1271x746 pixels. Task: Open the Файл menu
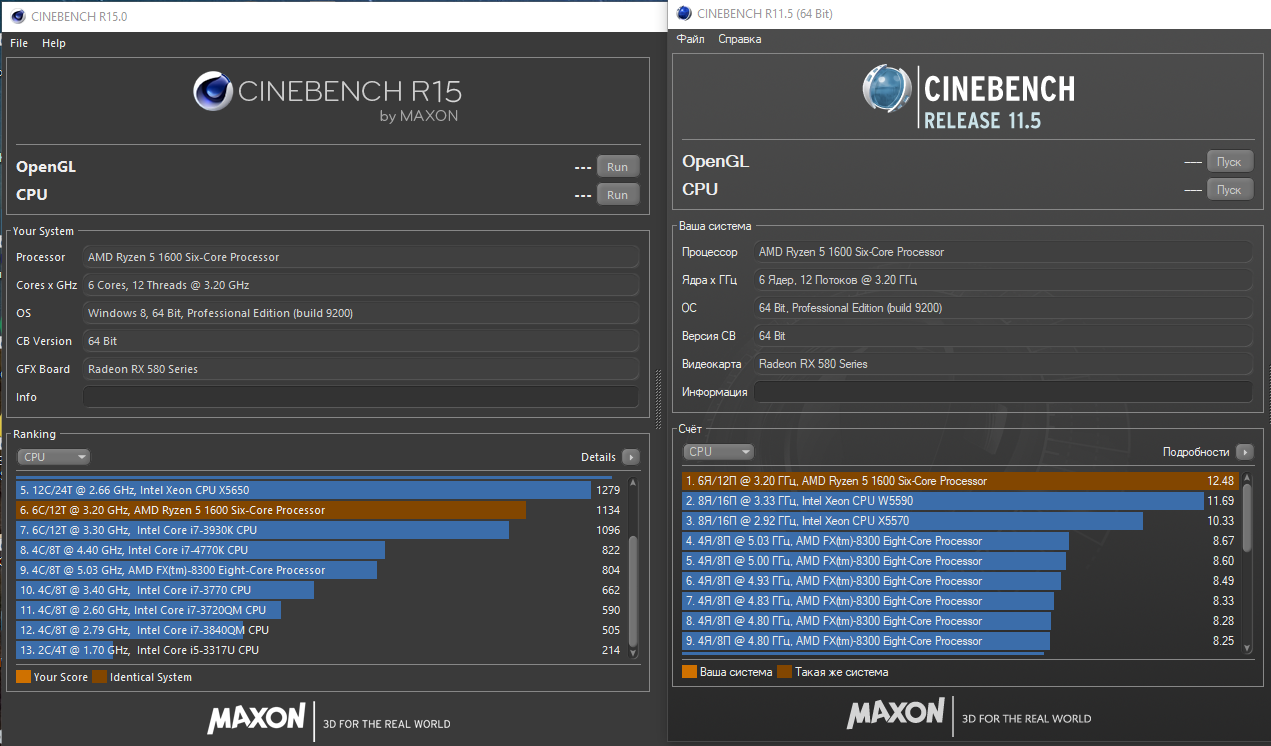coord(690,39)
